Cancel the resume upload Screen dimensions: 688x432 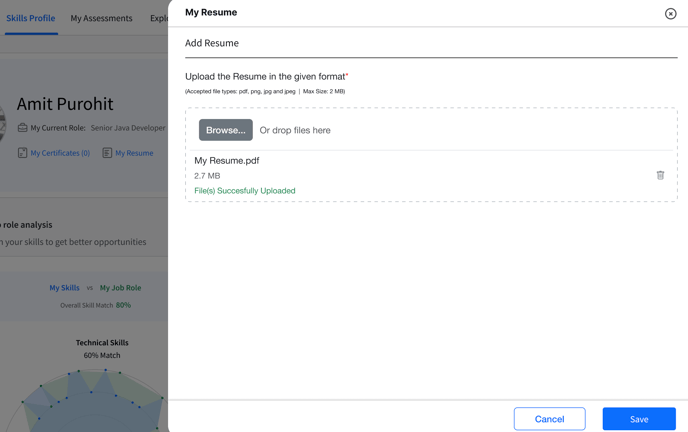tap(549, 419)
